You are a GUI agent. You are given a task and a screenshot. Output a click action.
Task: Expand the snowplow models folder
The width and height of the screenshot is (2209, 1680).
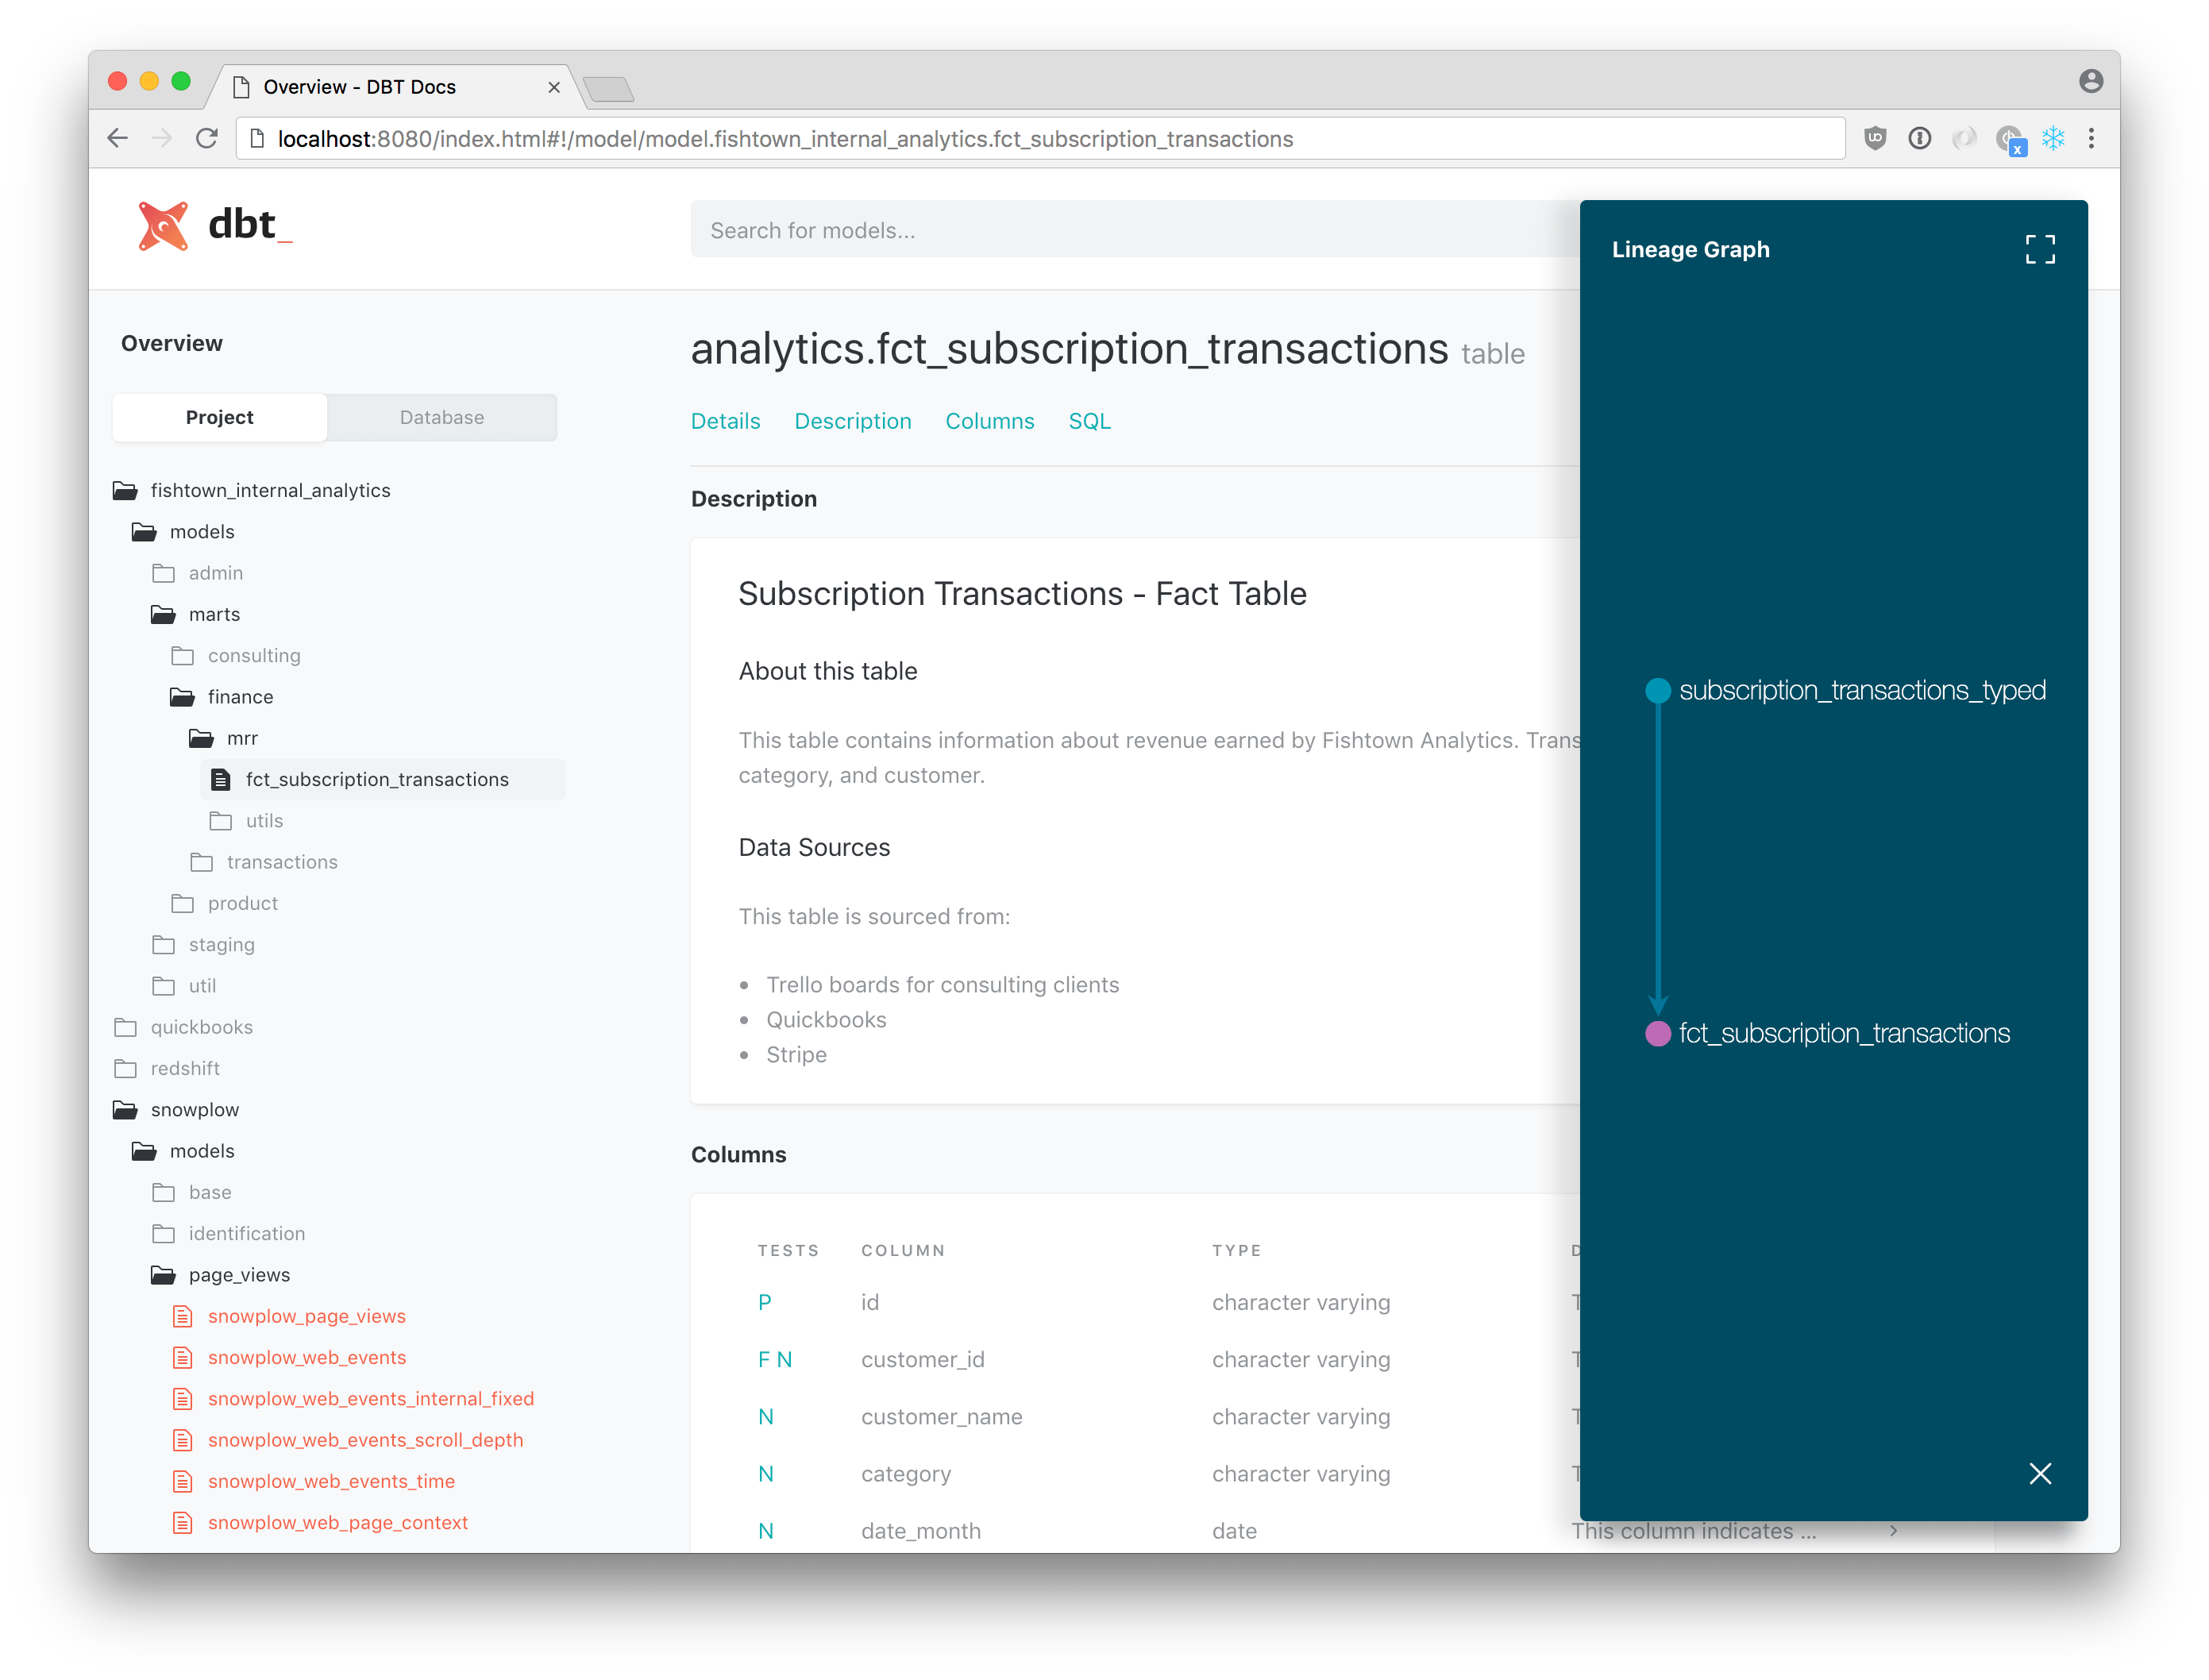click(205, 1150)
